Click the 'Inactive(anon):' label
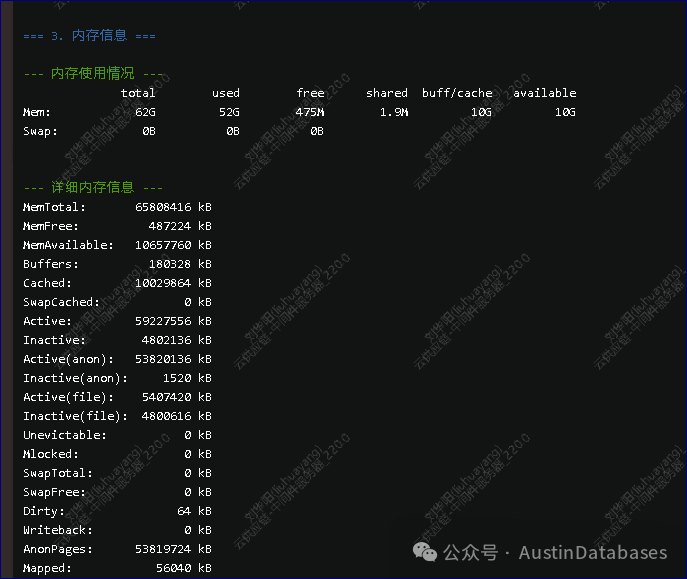Screen dimensions: 687x579 coord(75,378)
